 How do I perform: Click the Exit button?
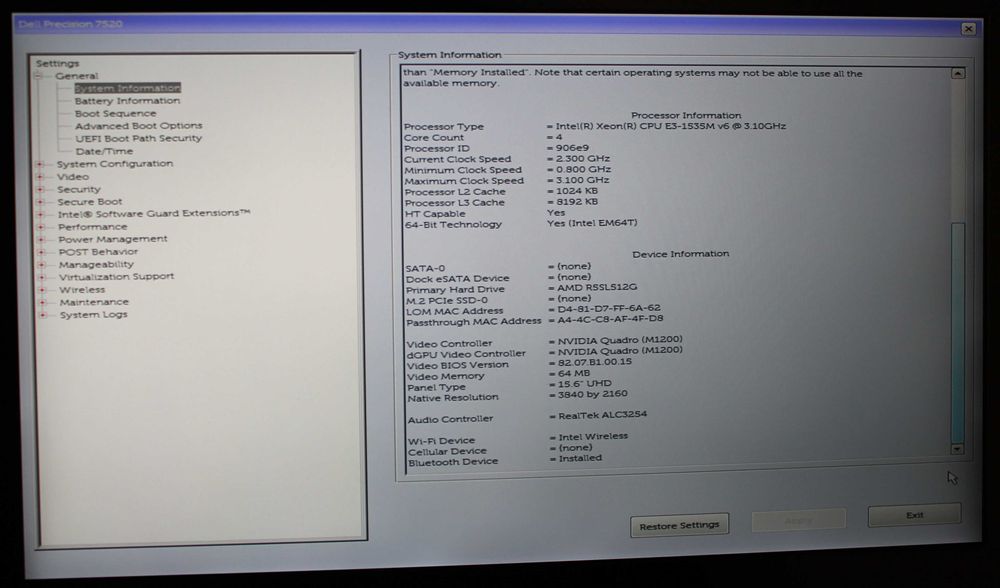(x=915, y=515)
